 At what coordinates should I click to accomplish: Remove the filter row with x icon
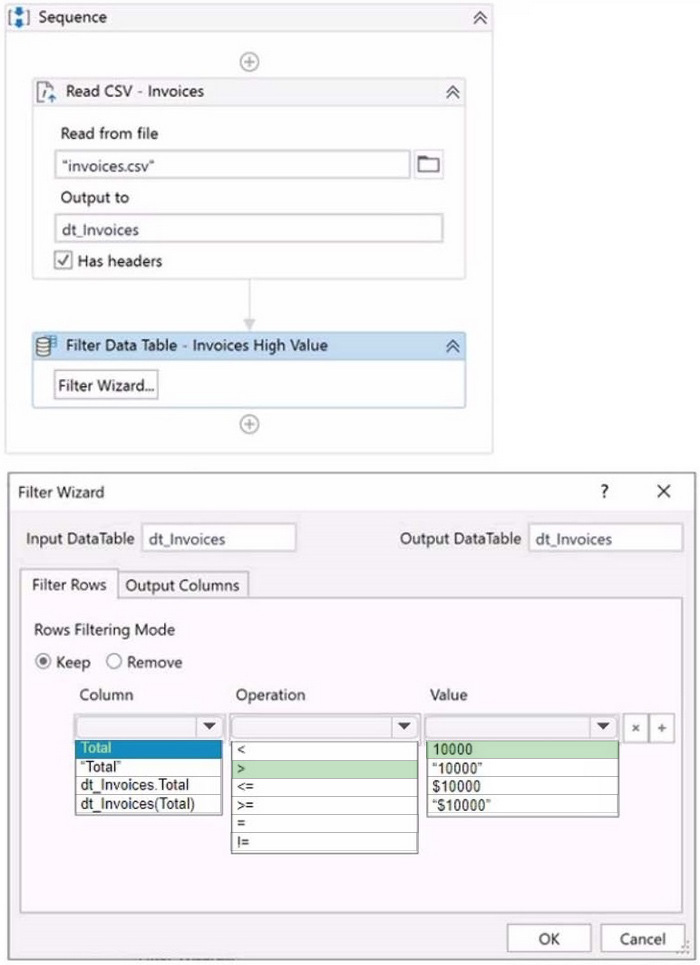pos(635,727)
